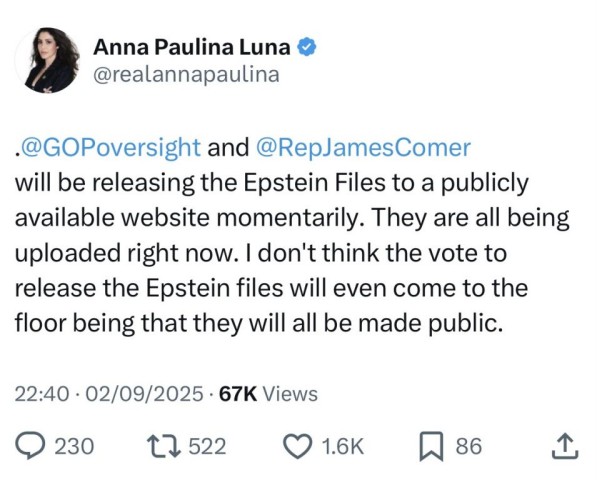Click the 86 bookmarks count

469,446
